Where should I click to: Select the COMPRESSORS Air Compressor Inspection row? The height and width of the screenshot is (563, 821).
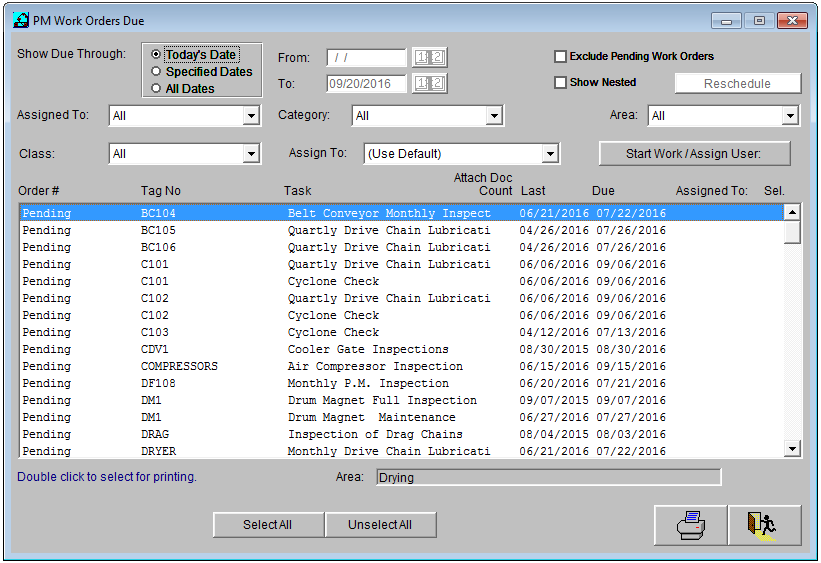(402, 366)
